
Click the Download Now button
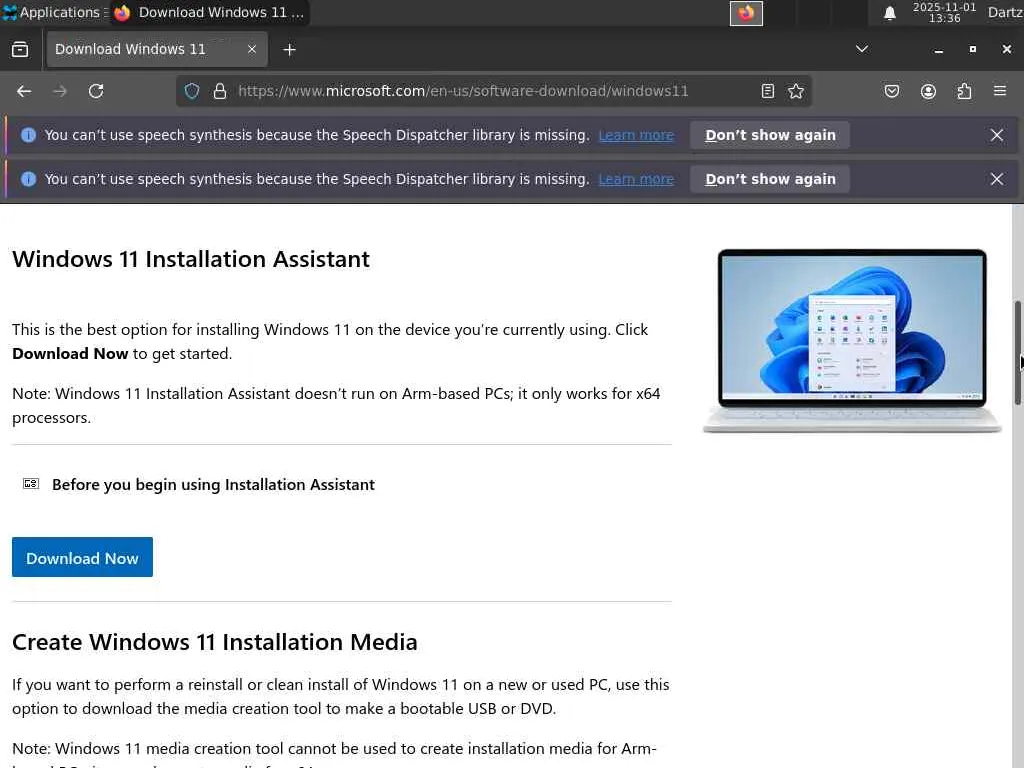(x=82, y=557)
